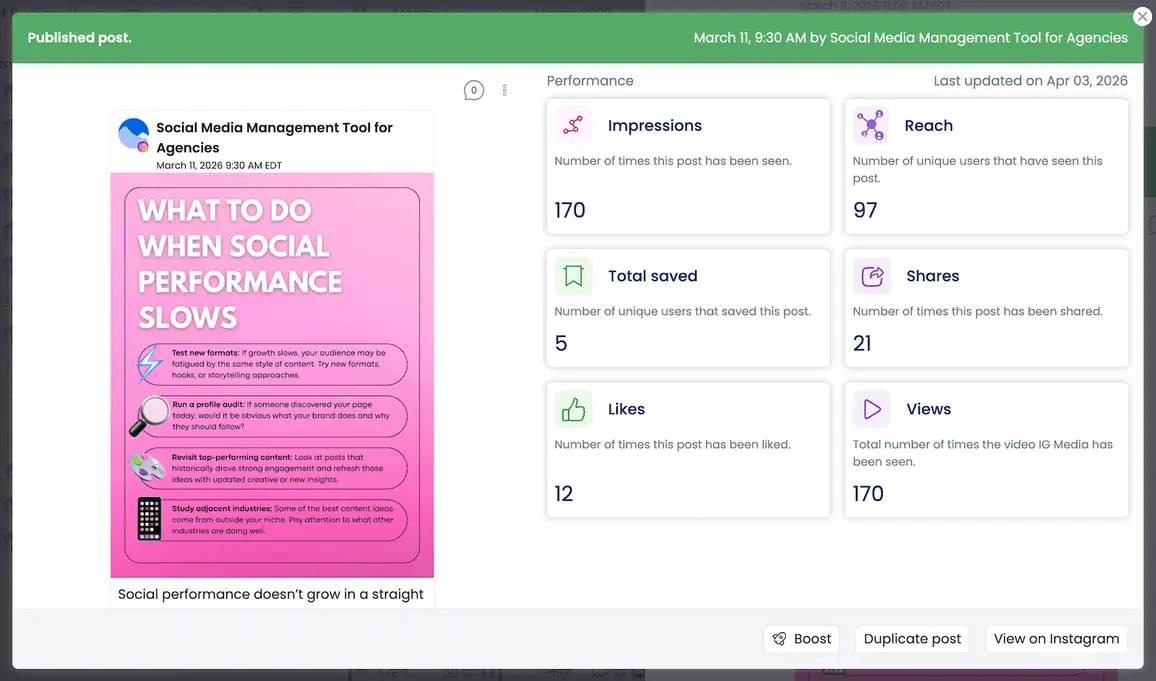The width and height of the screenshot is (1156, 681).
Task: Click the Impressions metric icon
Action: tap(573, 125)
